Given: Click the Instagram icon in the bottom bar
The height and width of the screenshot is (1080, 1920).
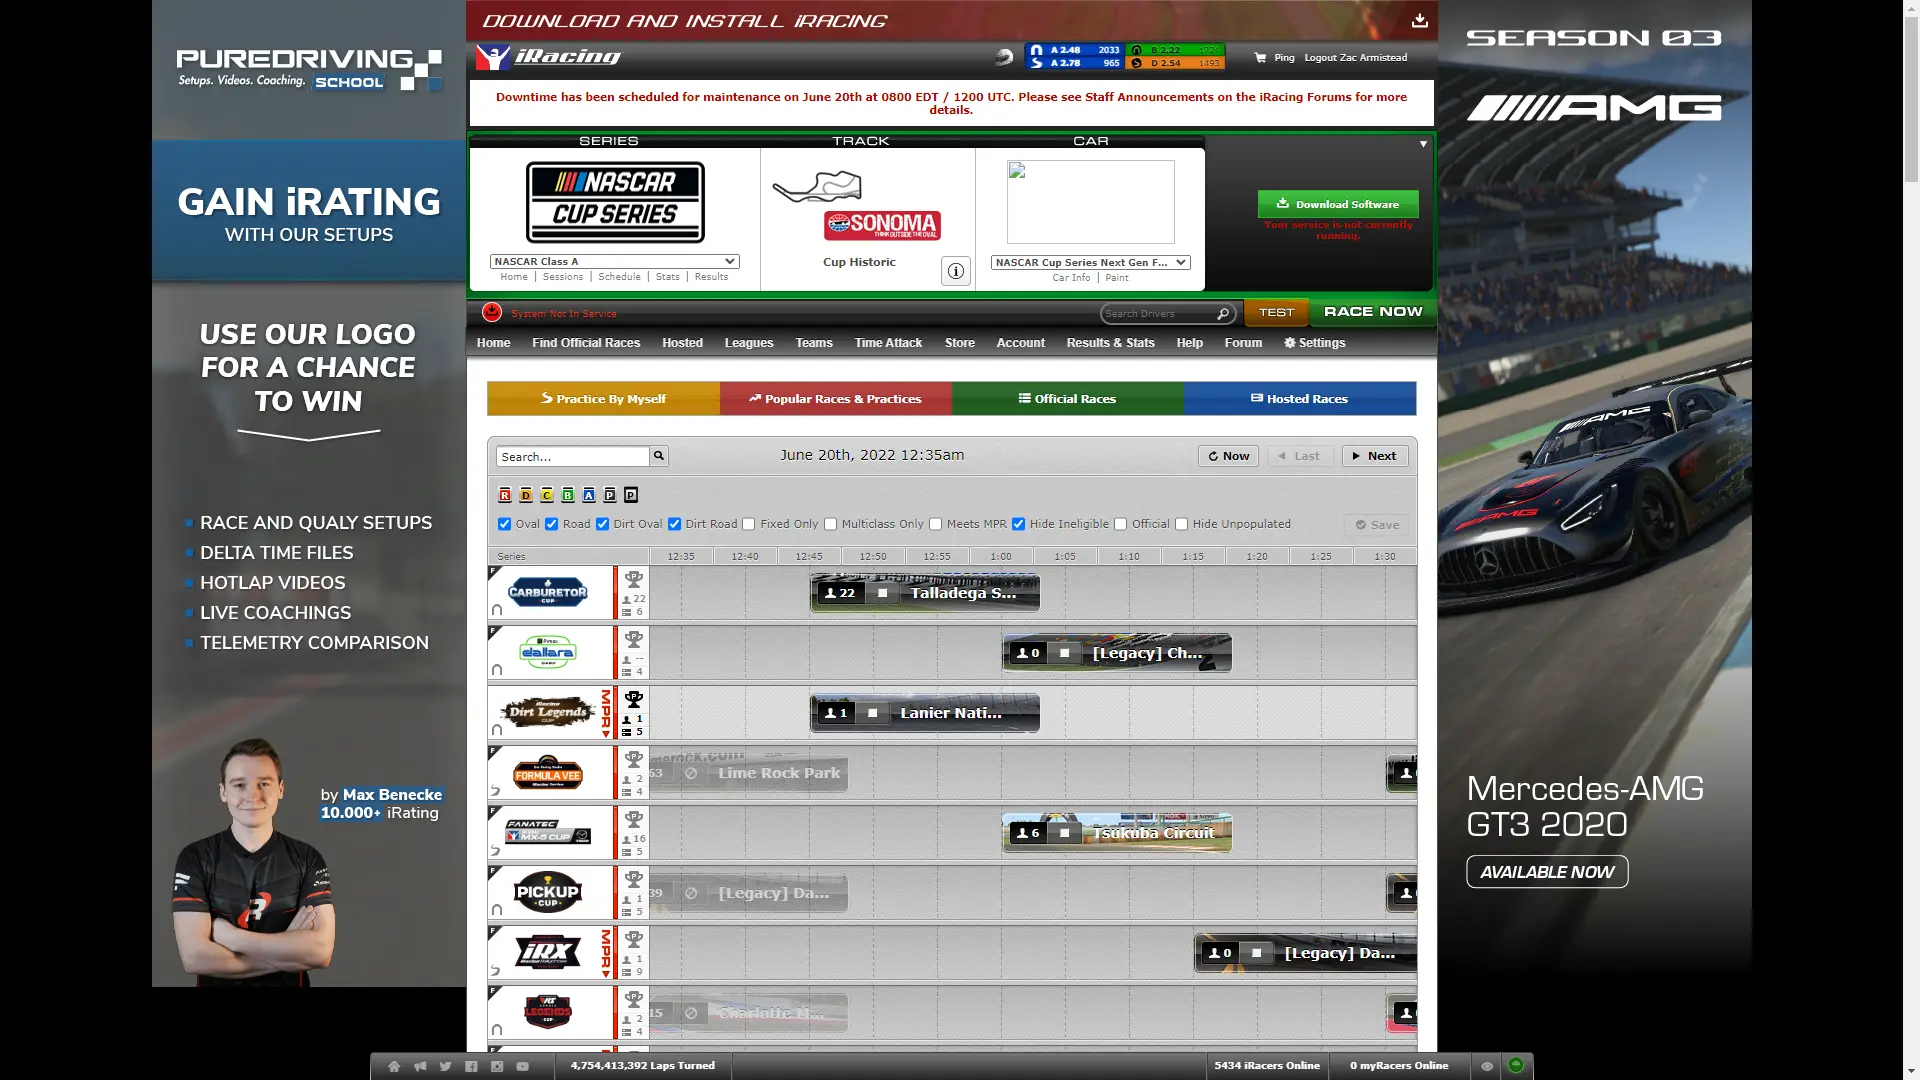Looking at the screenshot, I should point(497,1066).
